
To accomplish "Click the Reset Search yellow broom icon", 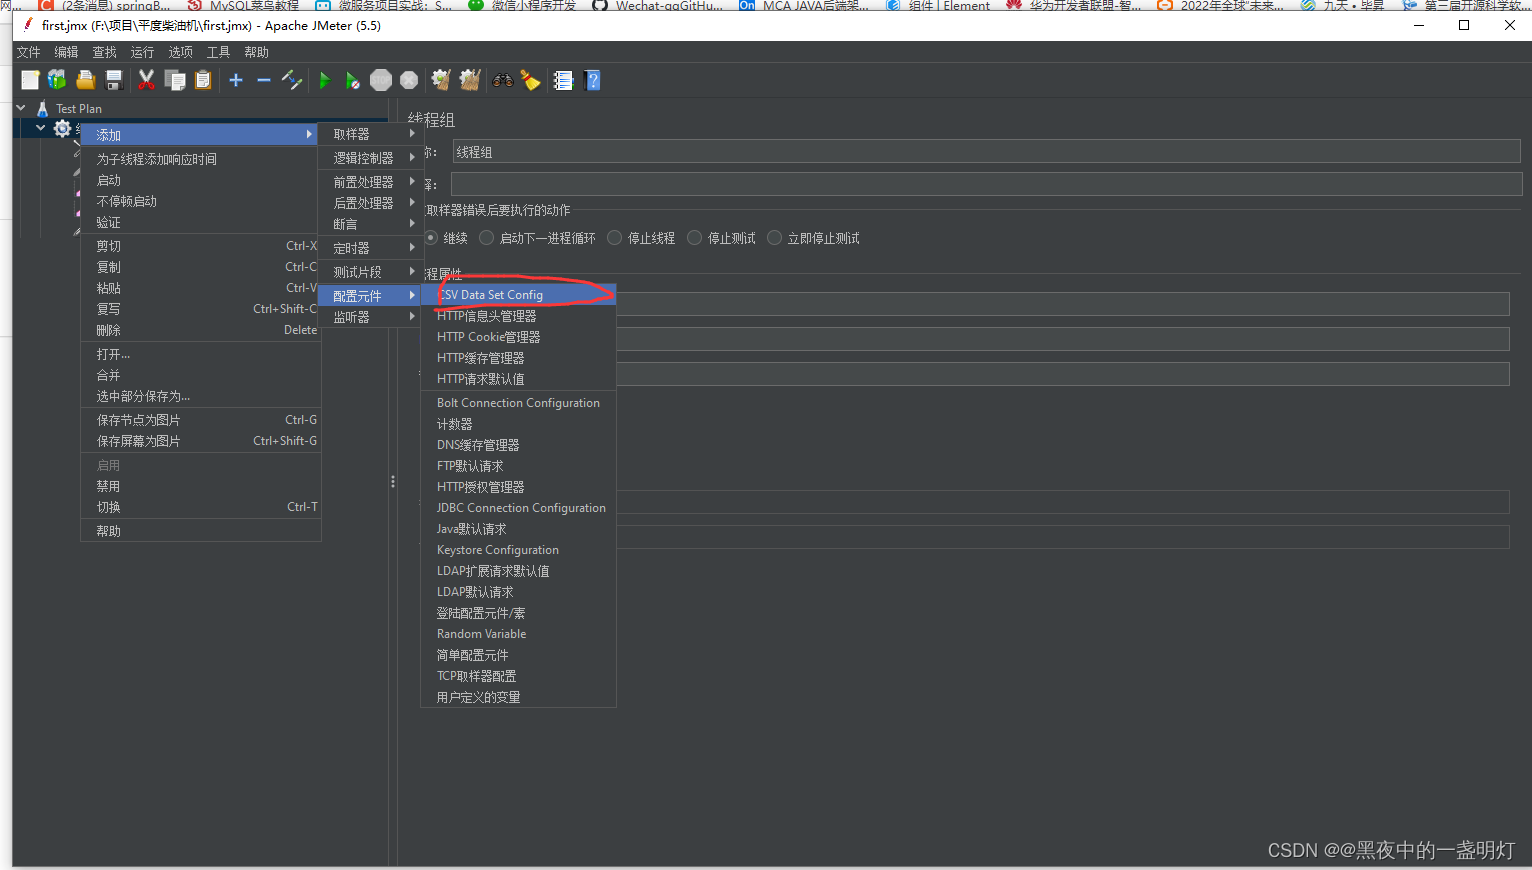I will pos(531,80).
